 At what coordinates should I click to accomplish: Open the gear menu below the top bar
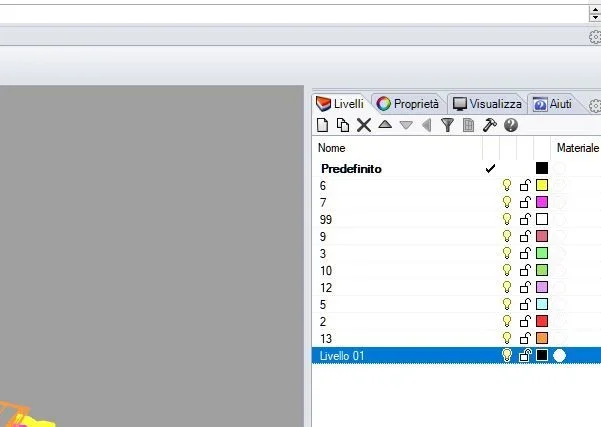594,37
